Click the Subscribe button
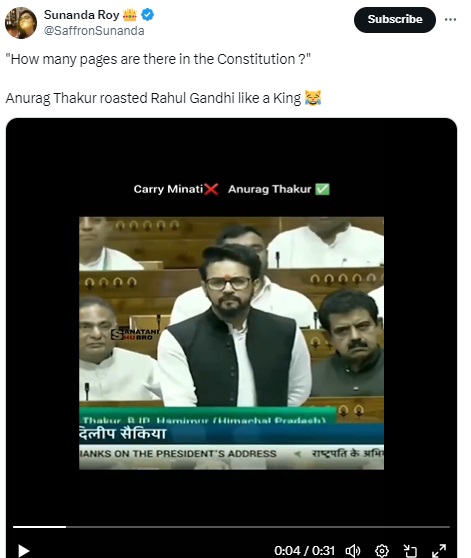This screenshot has height=558, width=471. coord(395,20)
